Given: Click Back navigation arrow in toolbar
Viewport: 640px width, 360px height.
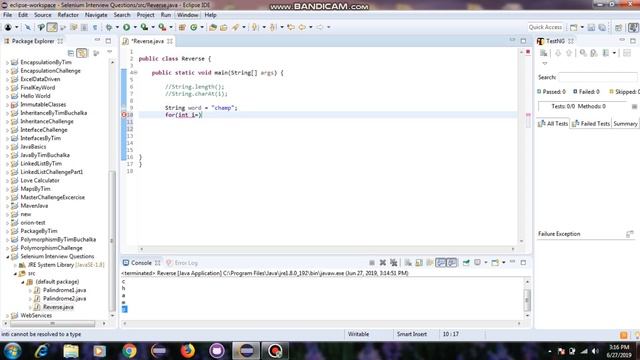Looking at the screenshot, I should tap(302, 27).
